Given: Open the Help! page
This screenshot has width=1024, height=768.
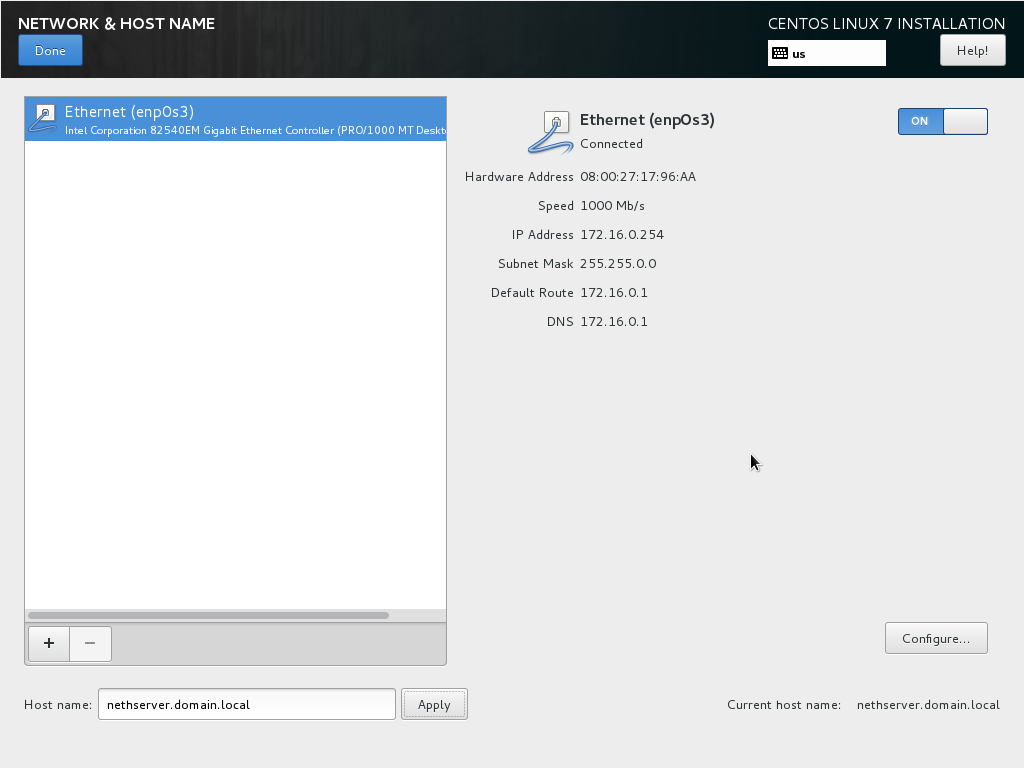Looking at the screenshot, I should 972,50.
